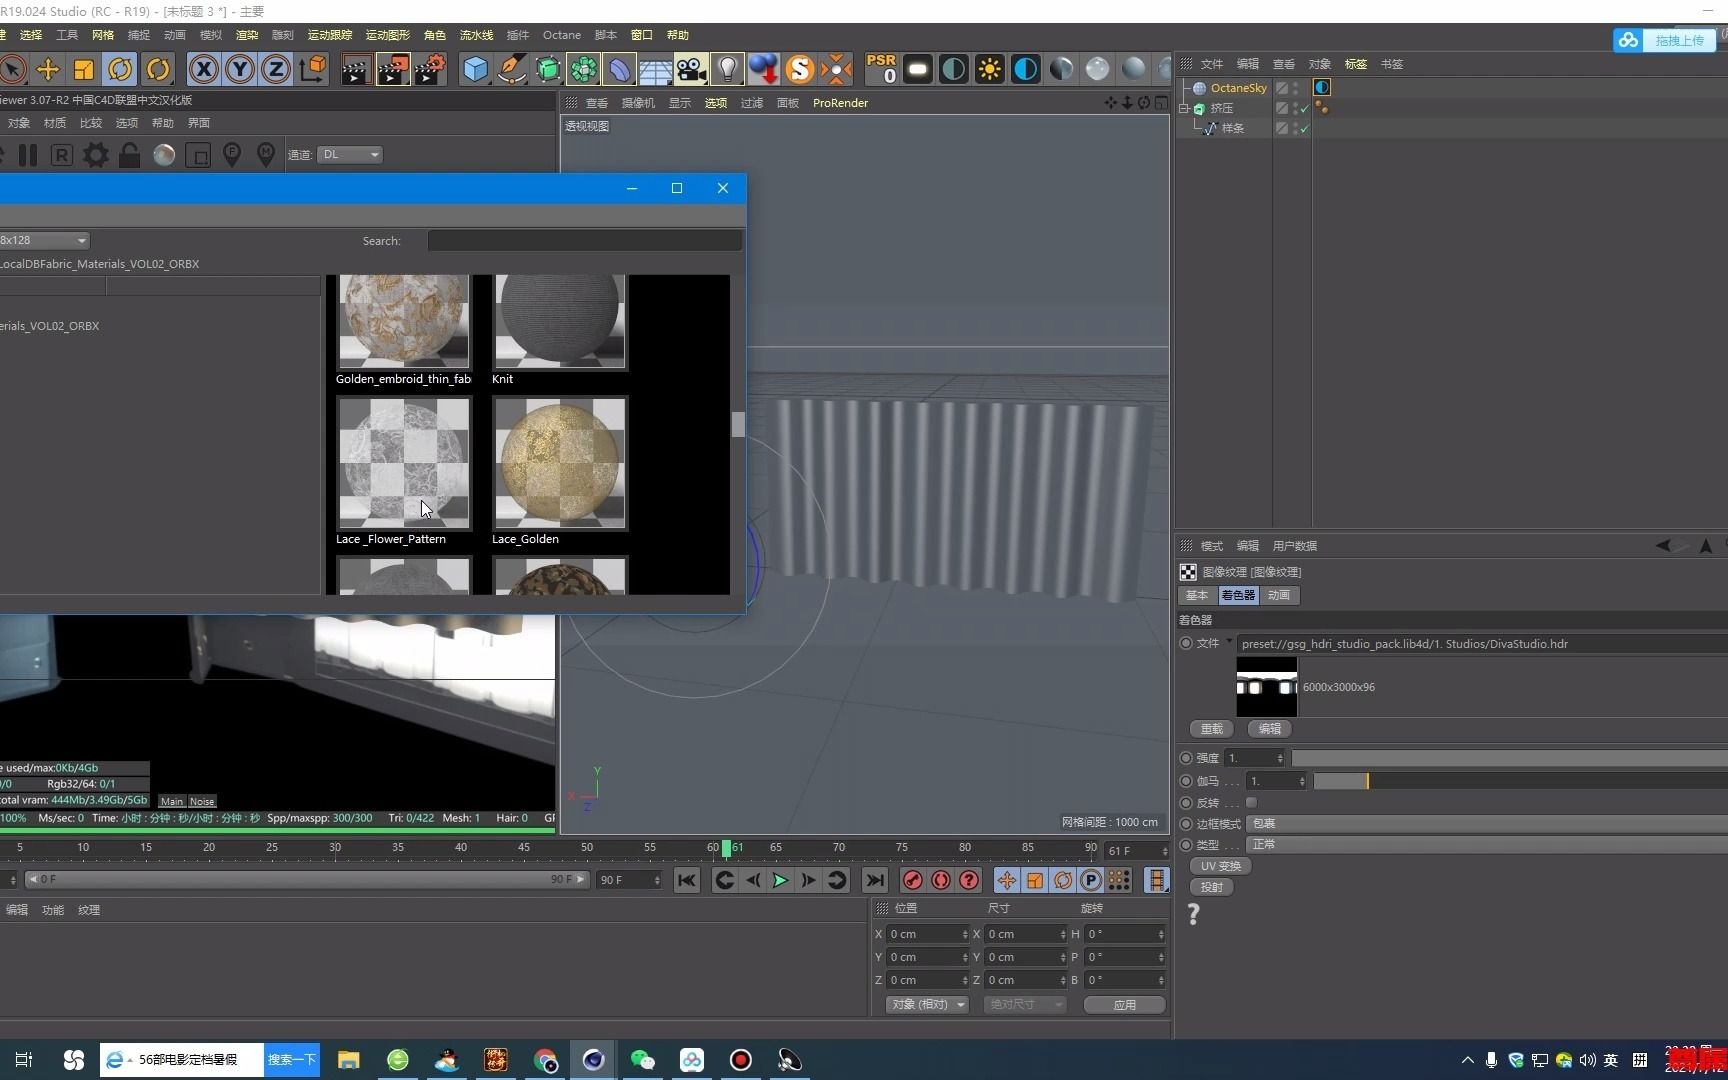Viewport: 1728px width, 1080px height.
Task: Toggle the Live Viewer lock icon
Action: 129,155
